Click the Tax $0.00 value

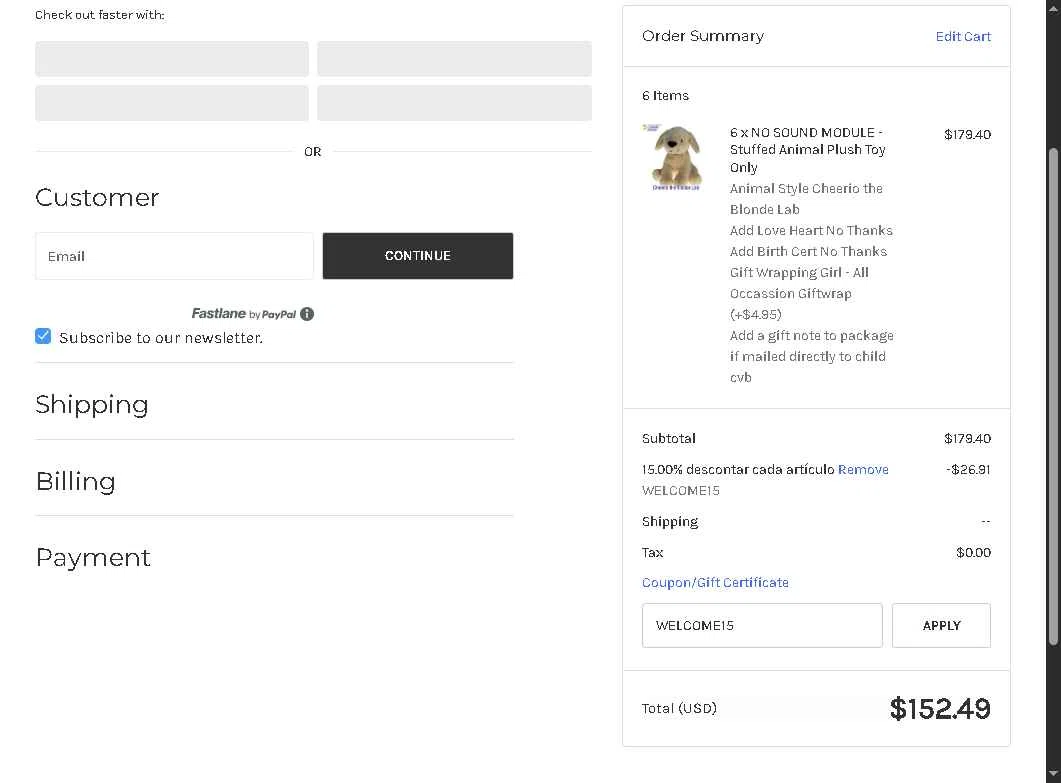(973, 552)
